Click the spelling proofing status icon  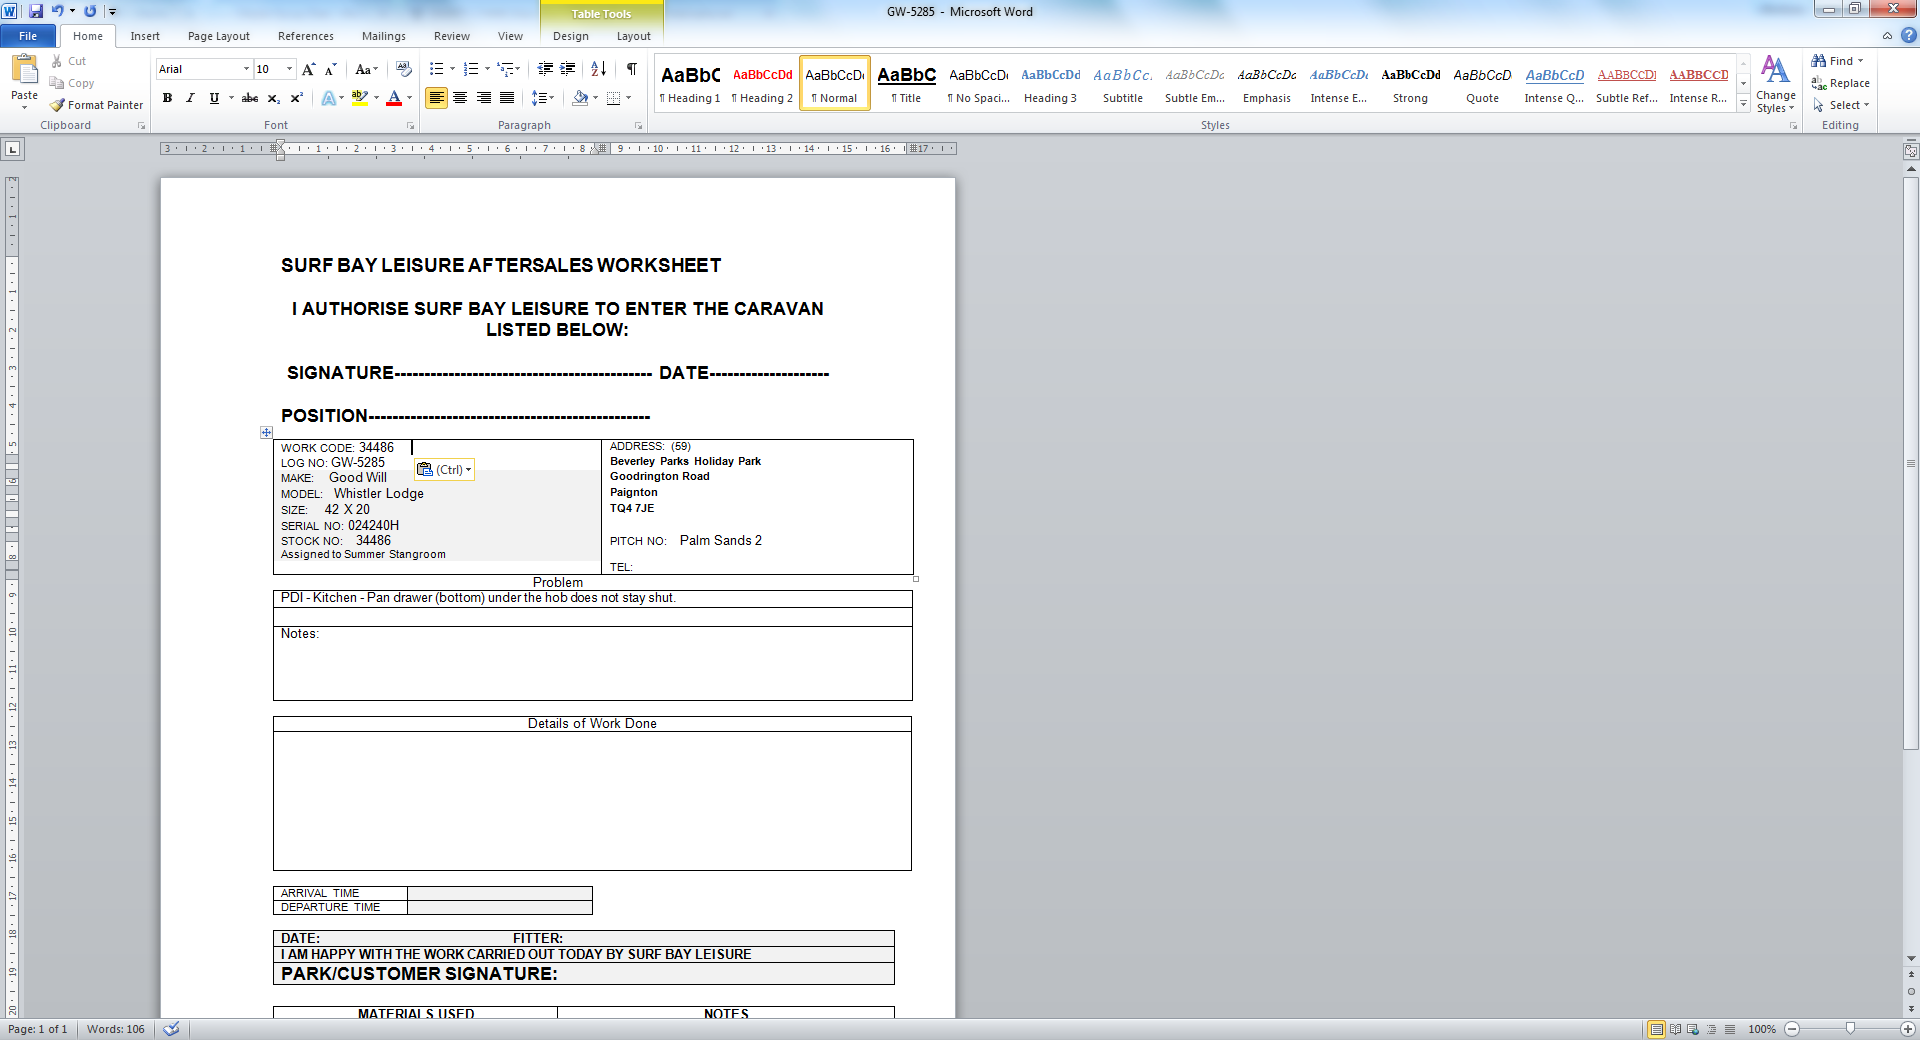click(172, 1029)
